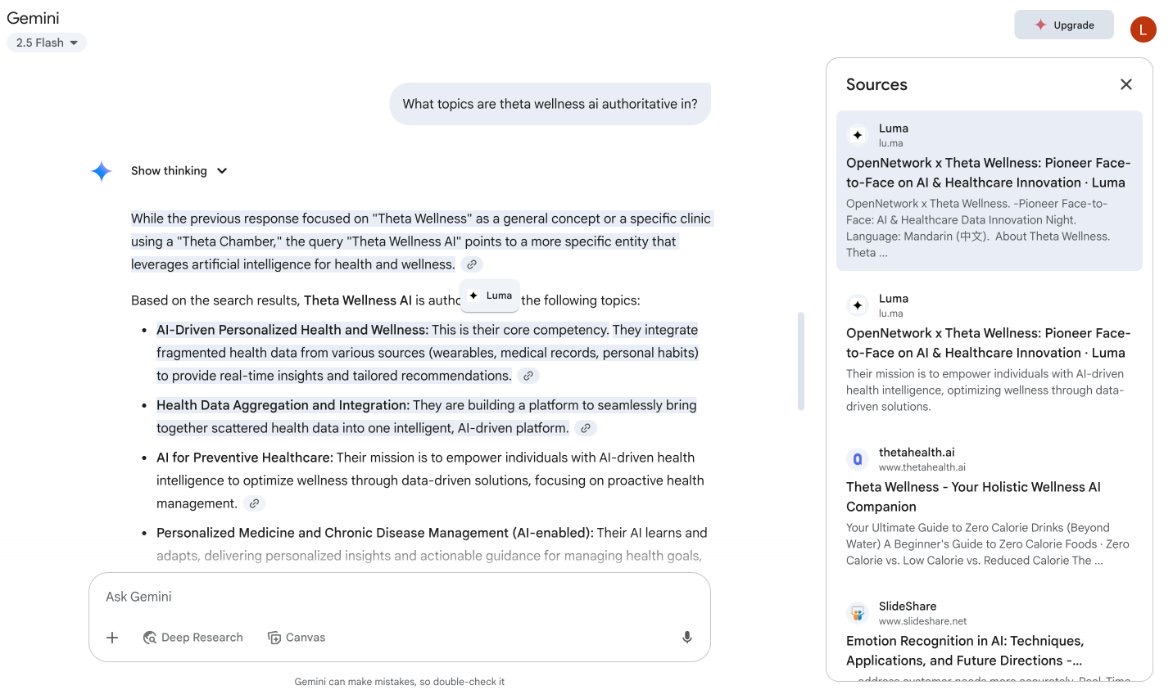The height and width of the screenshot is (690, 1173).
Task: Click the thetahealth.ai favicon
Action: (x=857, y=459)
